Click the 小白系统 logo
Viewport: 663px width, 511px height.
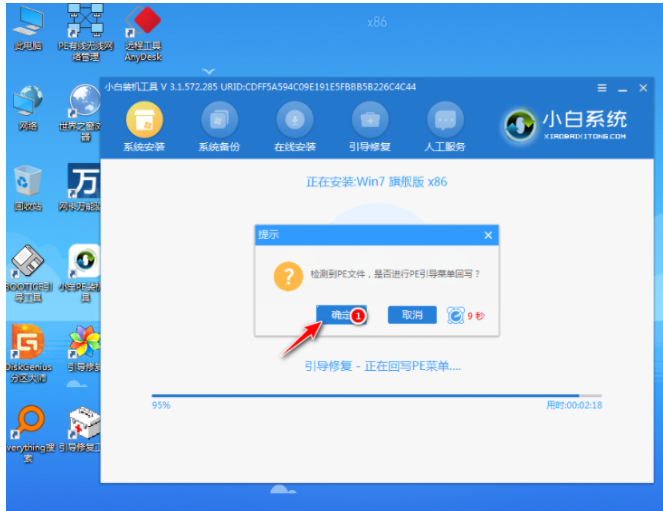565,124
